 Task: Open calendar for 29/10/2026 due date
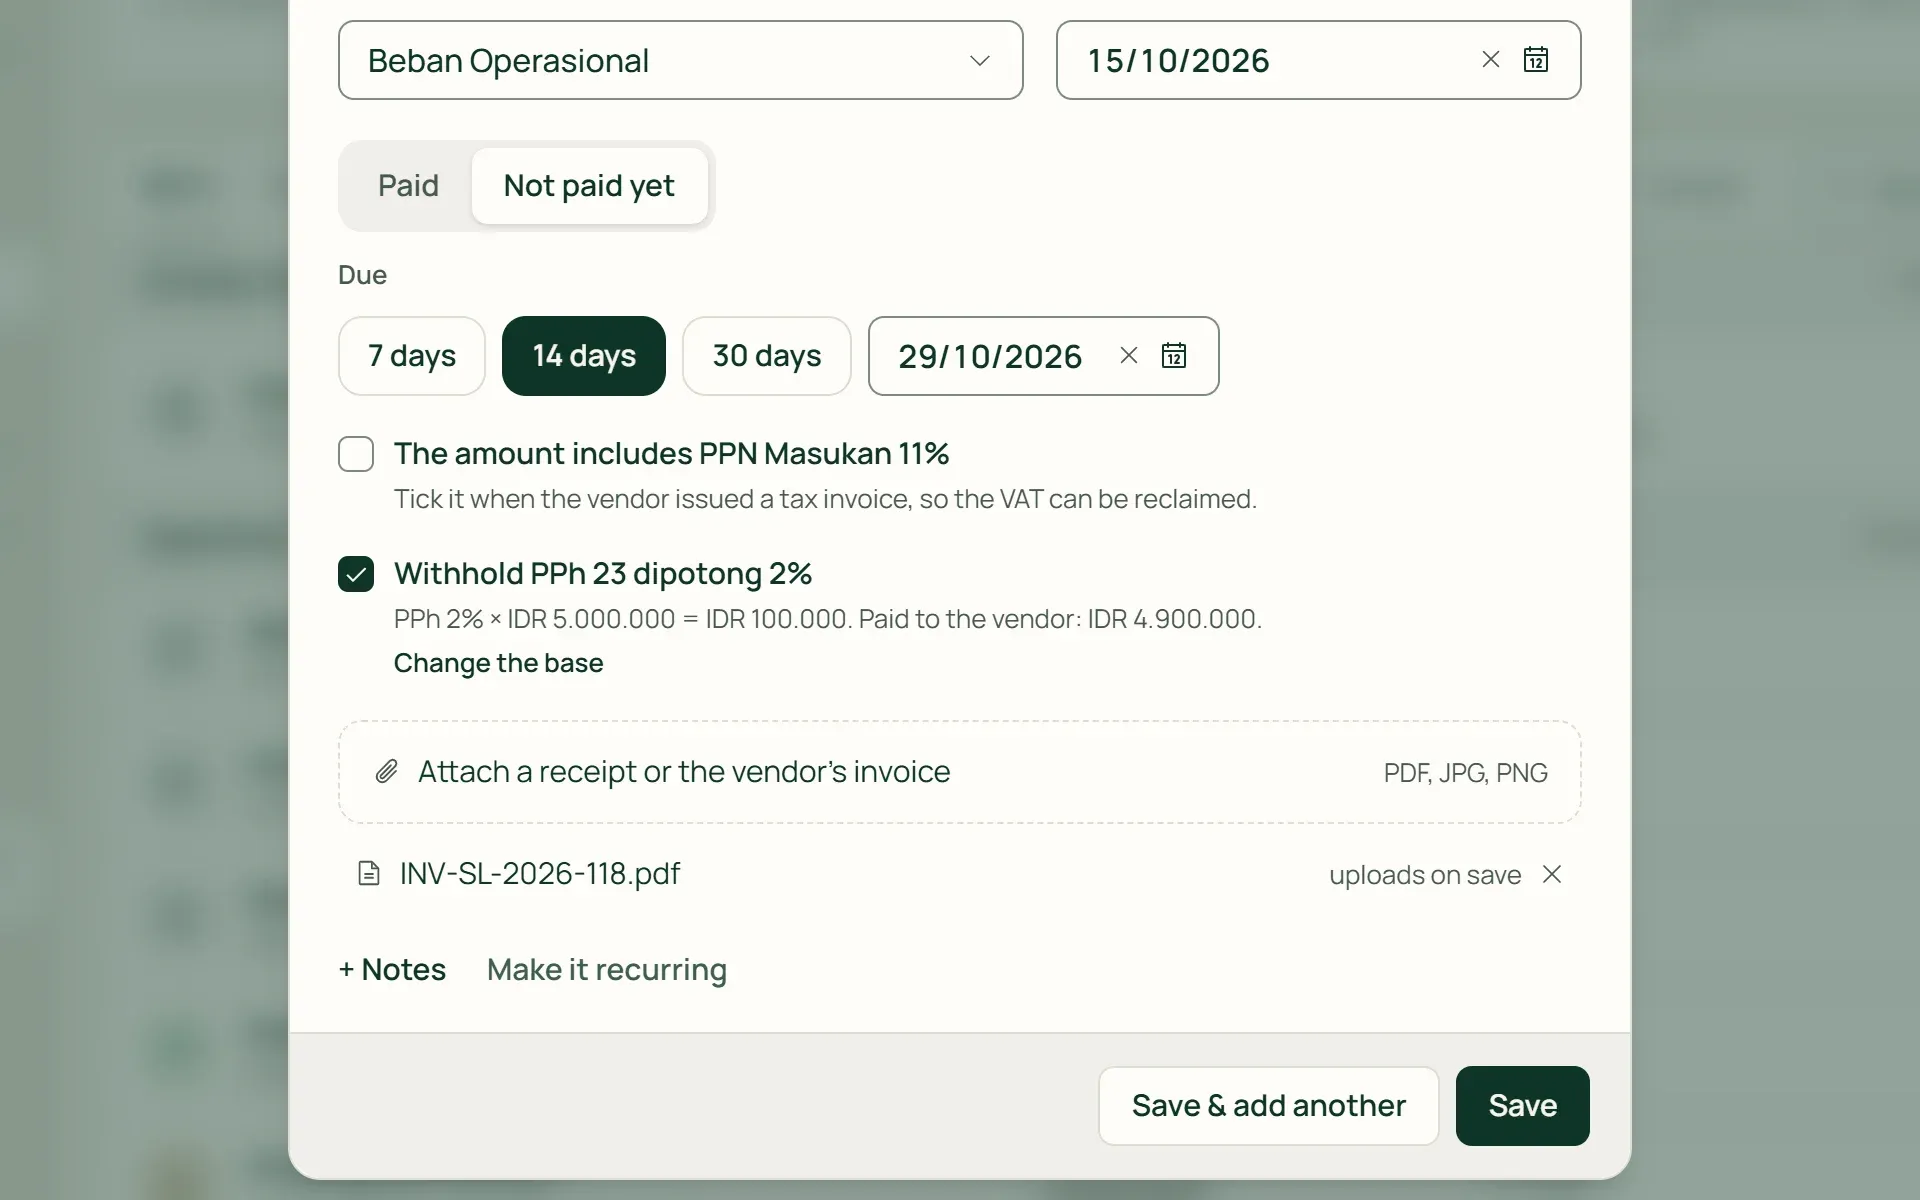click(x=1174, y=356)
